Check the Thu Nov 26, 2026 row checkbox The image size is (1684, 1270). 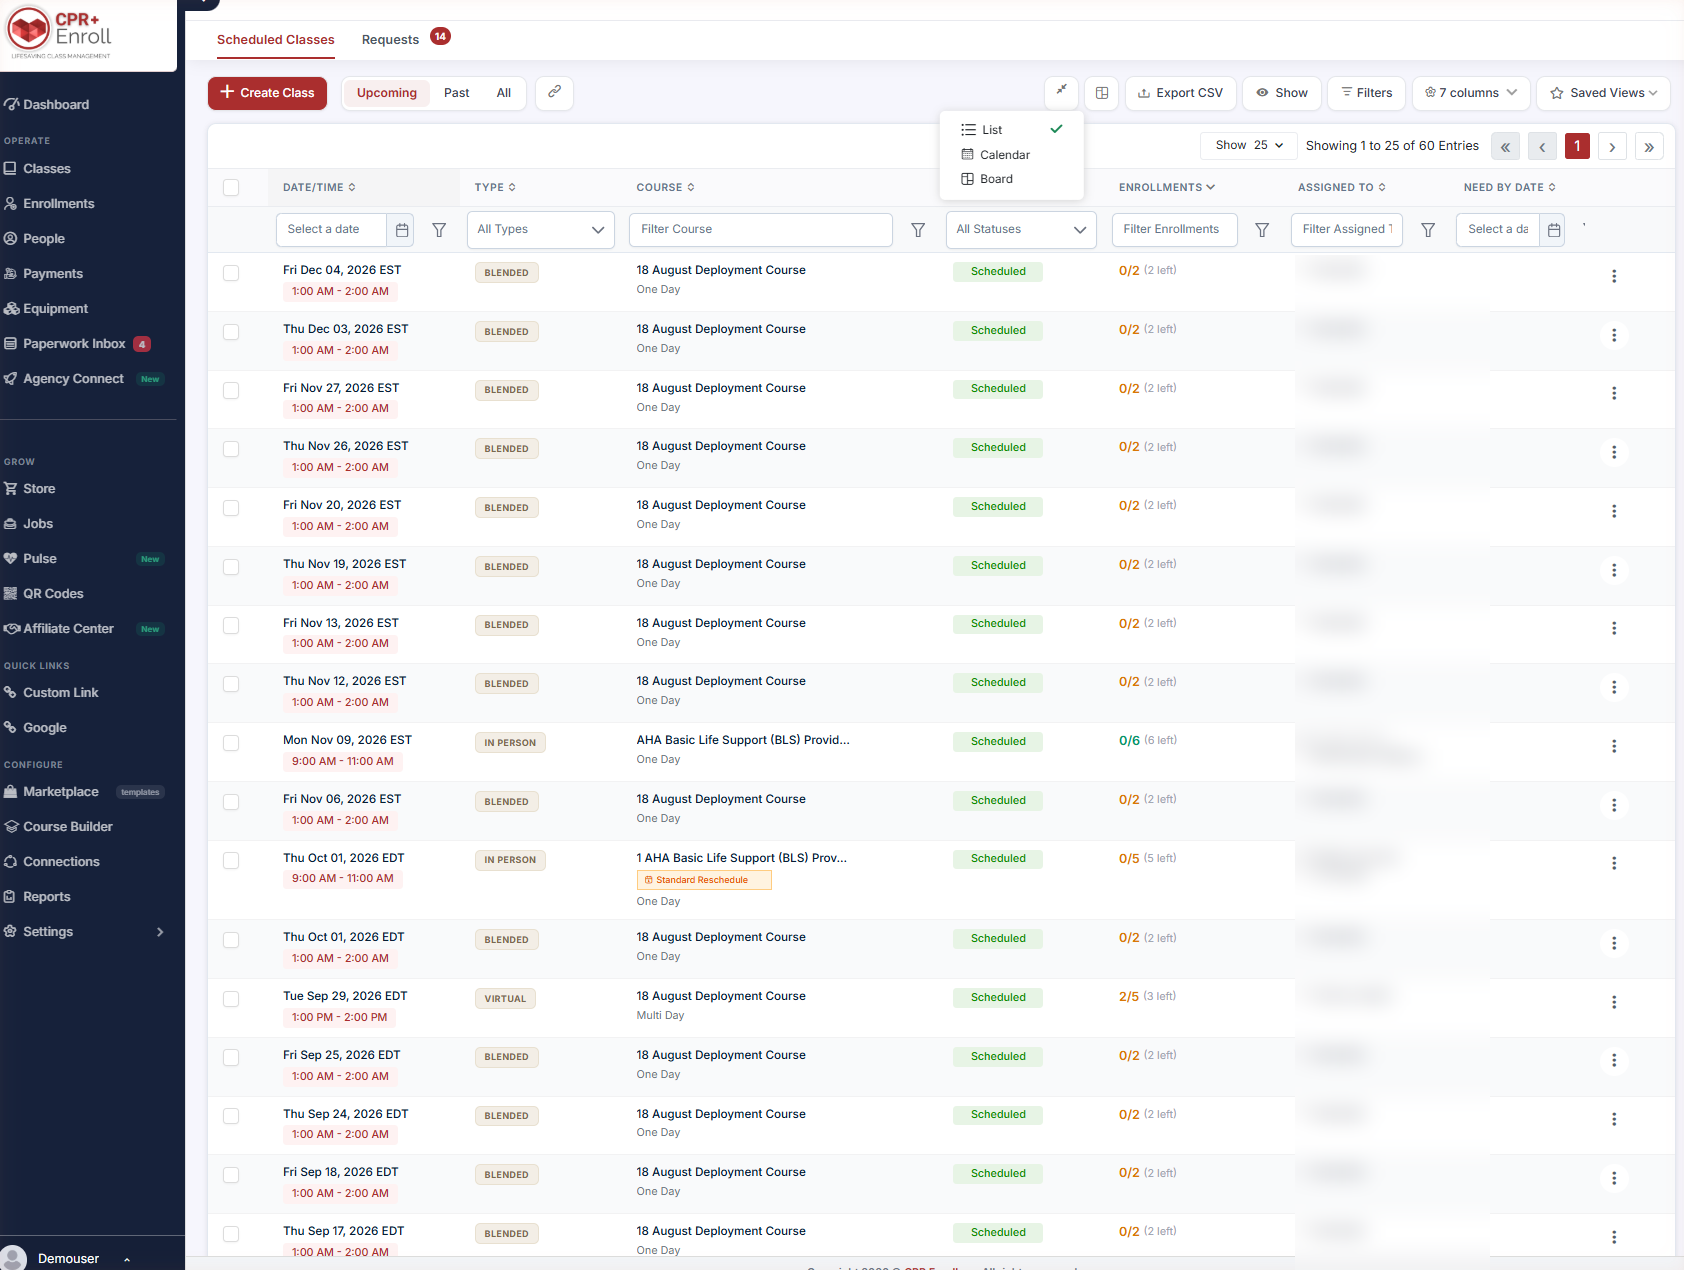point(231,449)
